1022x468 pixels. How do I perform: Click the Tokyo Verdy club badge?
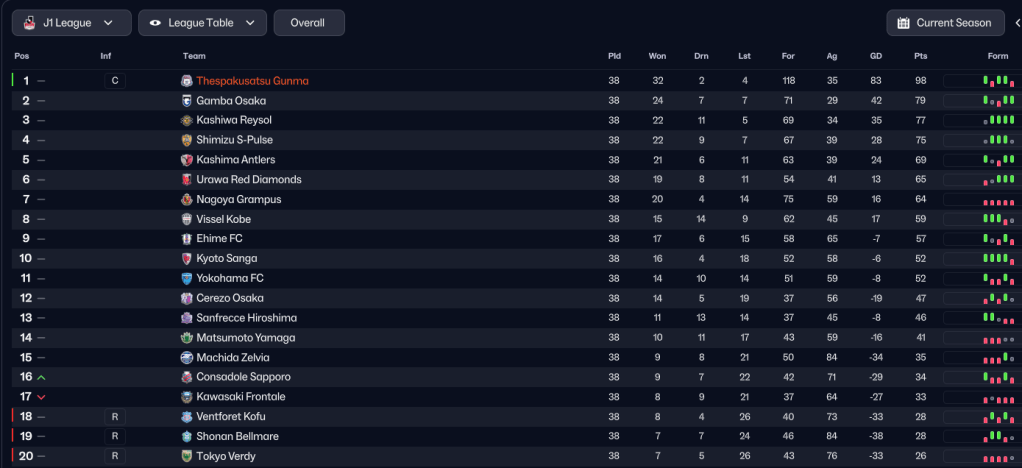tap(187, 456)
